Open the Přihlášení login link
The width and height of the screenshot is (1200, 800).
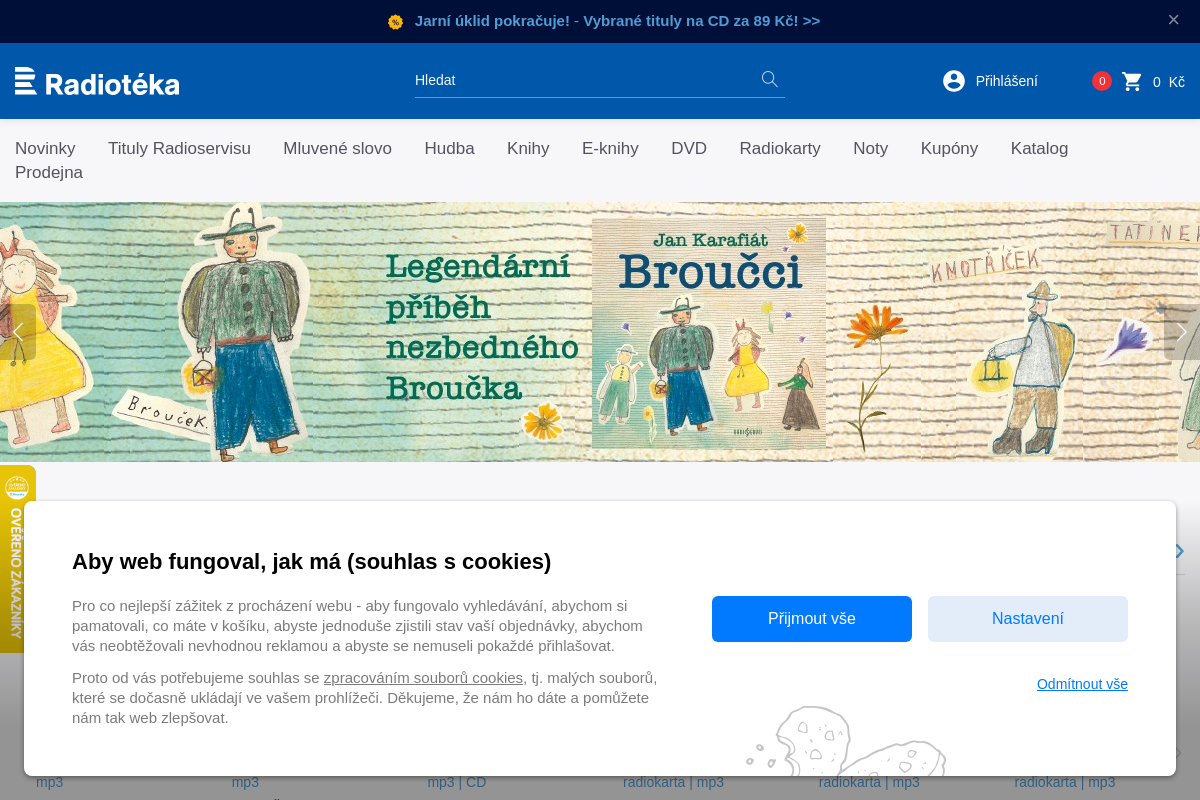[x=1006, y=81]
